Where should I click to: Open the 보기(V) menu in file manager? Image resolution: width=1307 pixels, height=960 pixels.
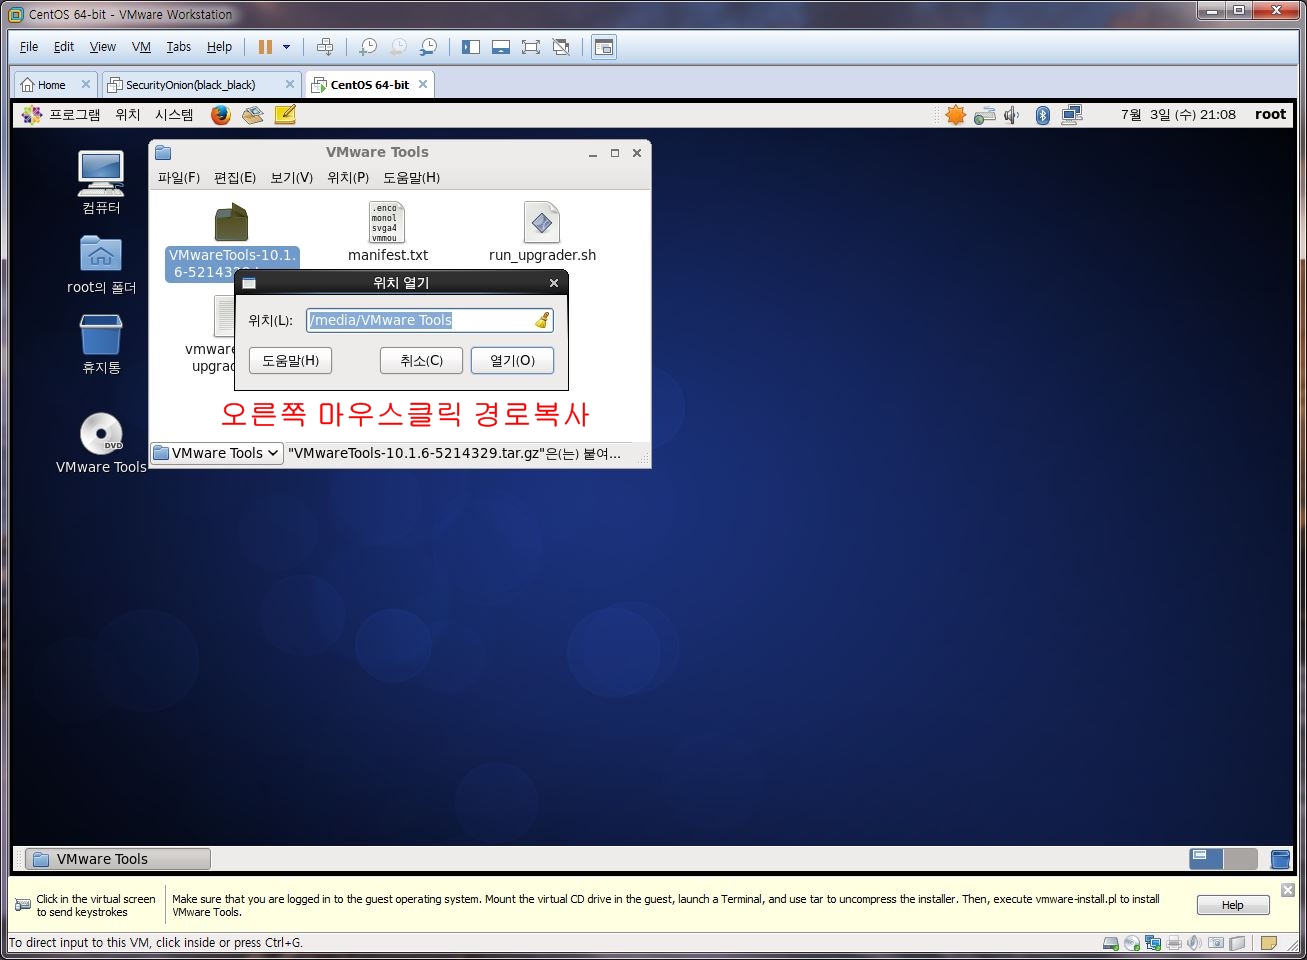coord(292,178)
